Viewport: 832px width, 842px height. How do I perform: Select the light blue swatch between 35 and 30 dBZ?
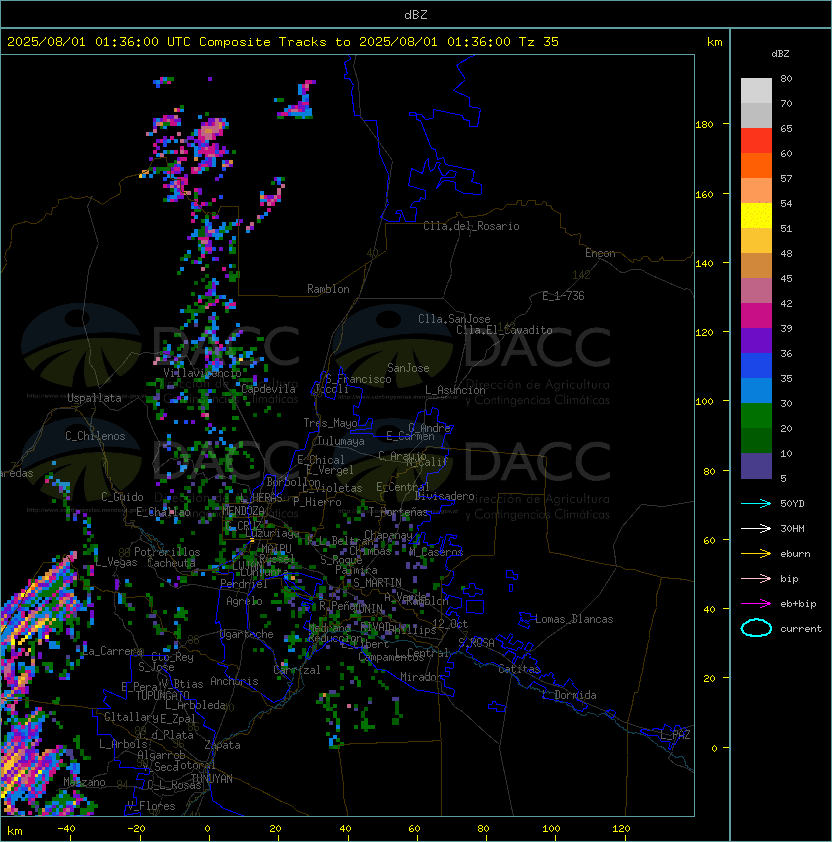point(756,390)
